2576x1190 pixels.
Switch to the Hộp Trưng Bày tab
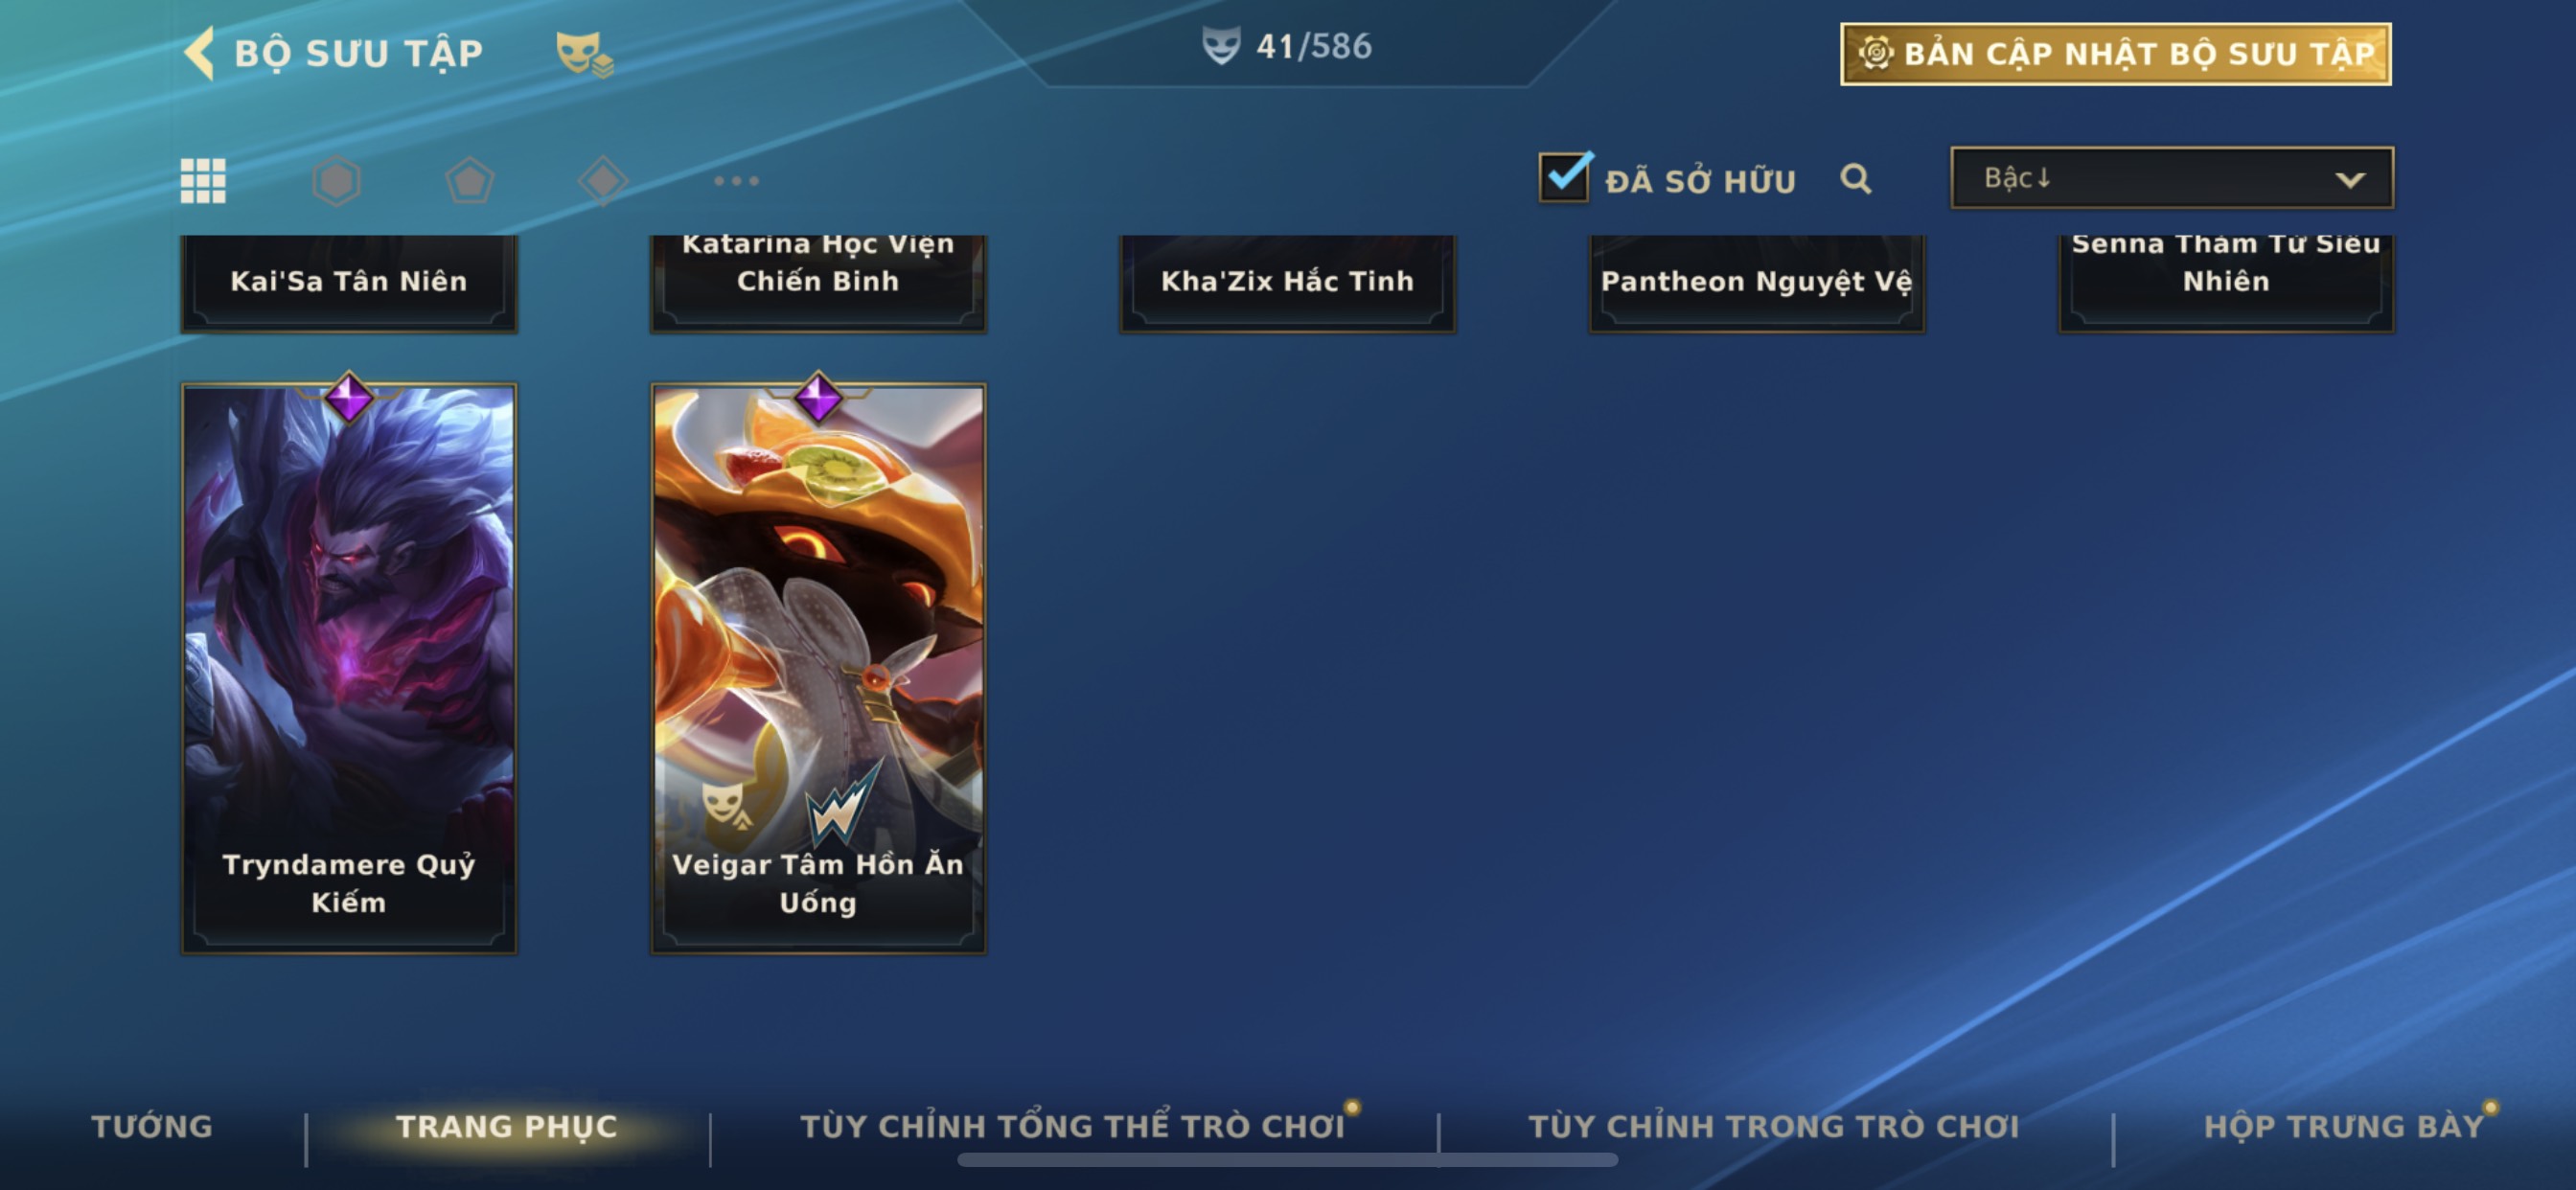tap(2344, 1126)
